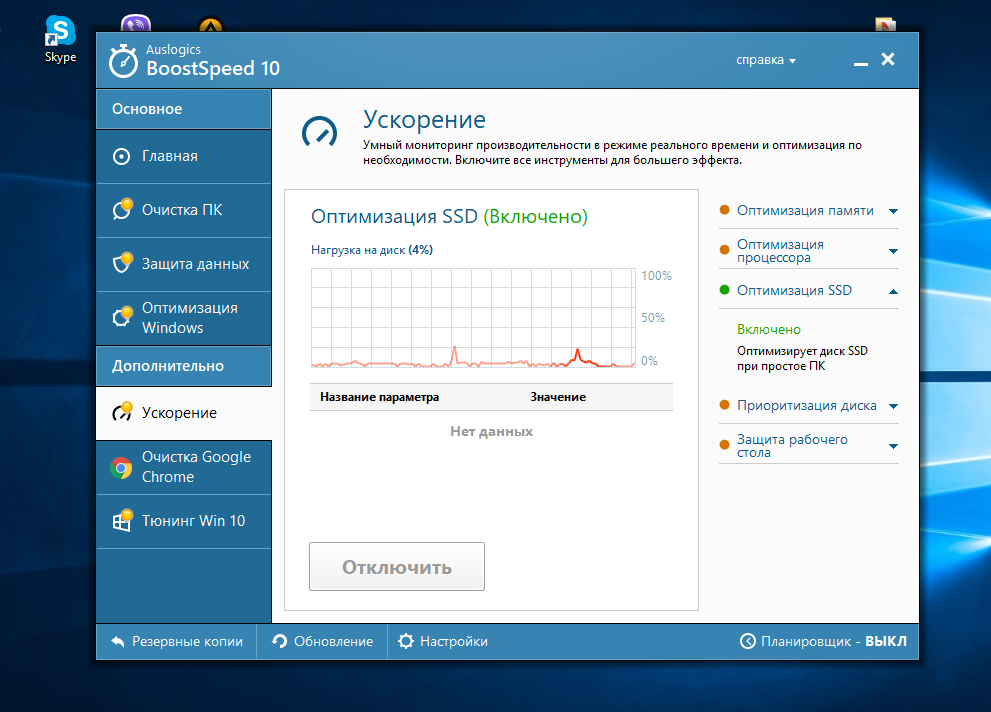Viewport: 991px width, 712px height.
Task: Click the BoostSpeed stopwatch logo icon
Action: 123,61
